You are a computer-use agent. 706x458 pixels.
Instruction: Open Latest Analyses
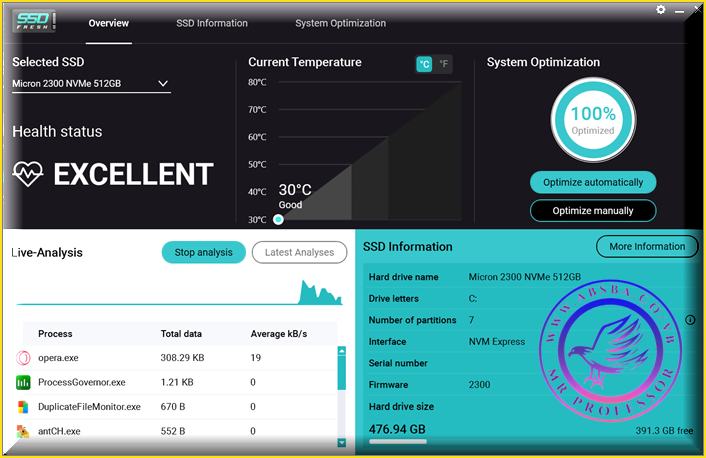299,252
